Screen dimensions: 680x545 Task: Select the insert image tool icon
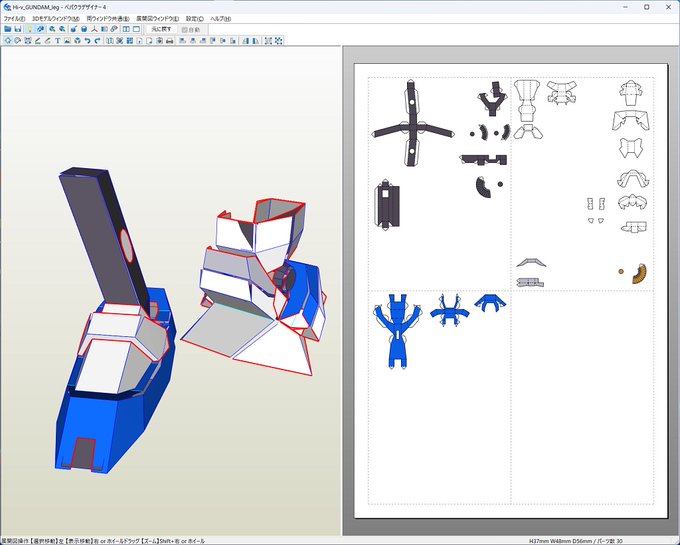67,41
